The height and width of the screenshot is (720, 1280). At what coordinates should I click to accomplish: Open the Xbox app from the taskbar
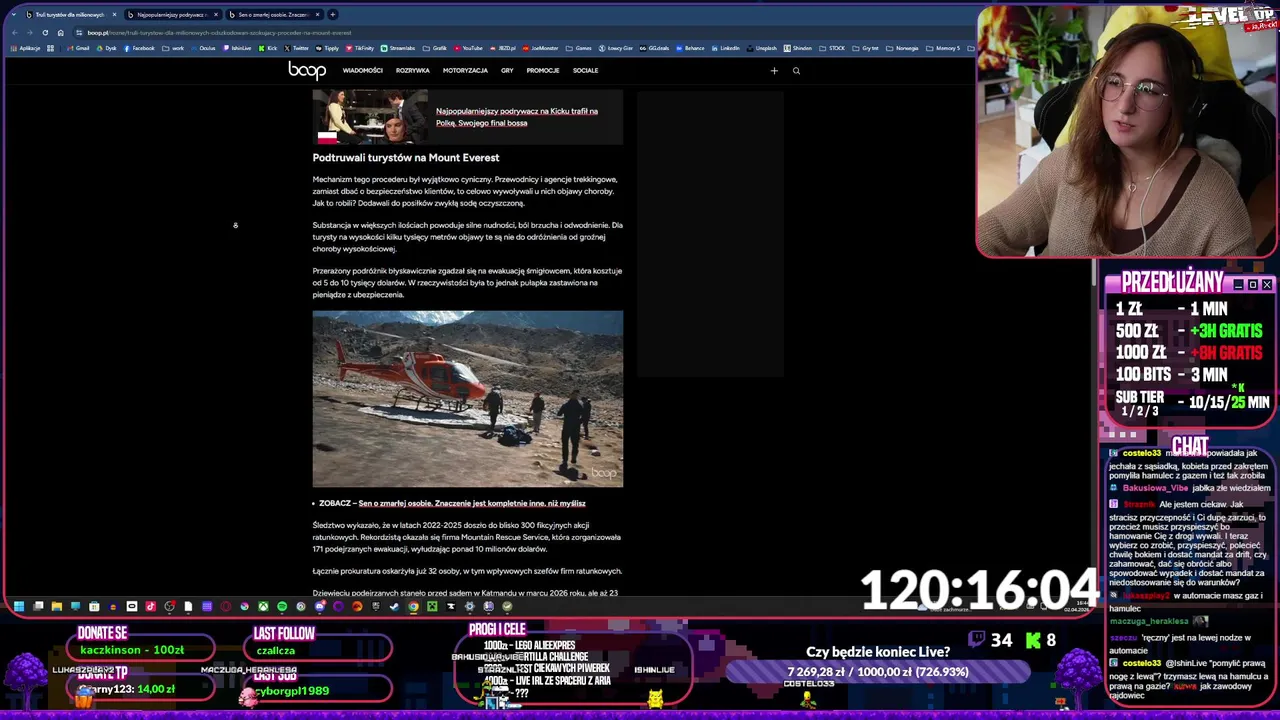point(264,606)
